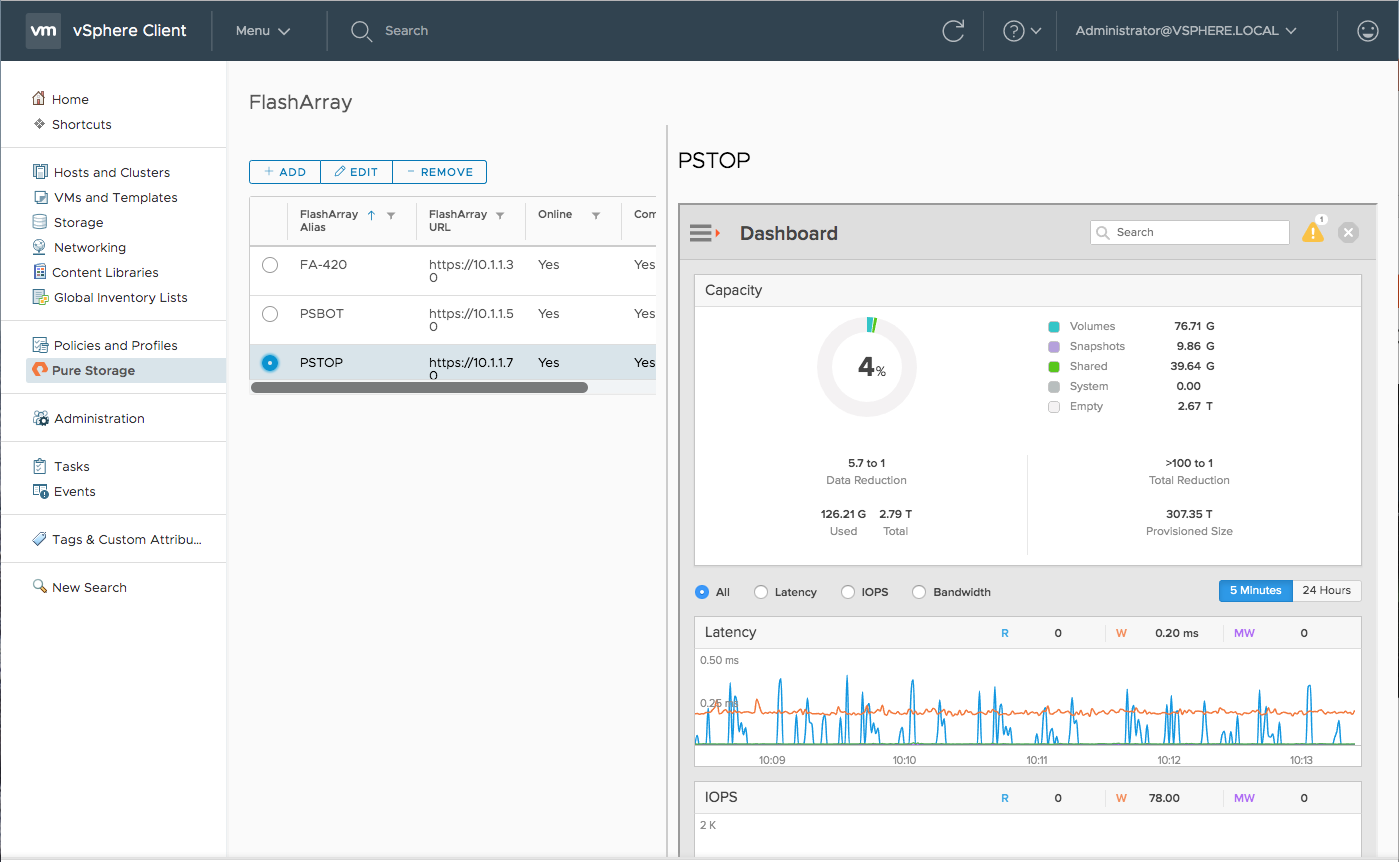Open the Dashboard hamburger menu

703,231
